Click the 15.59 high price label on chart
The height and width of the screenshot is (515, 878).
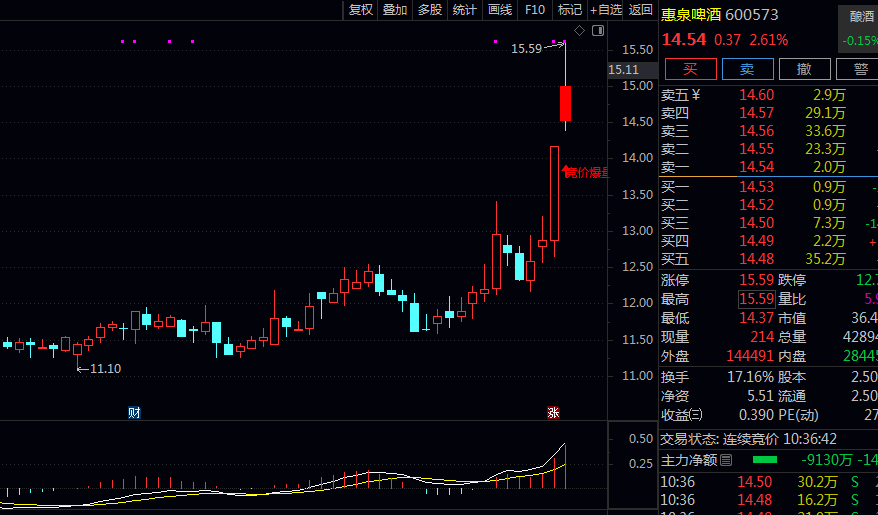tap(526, 49)
